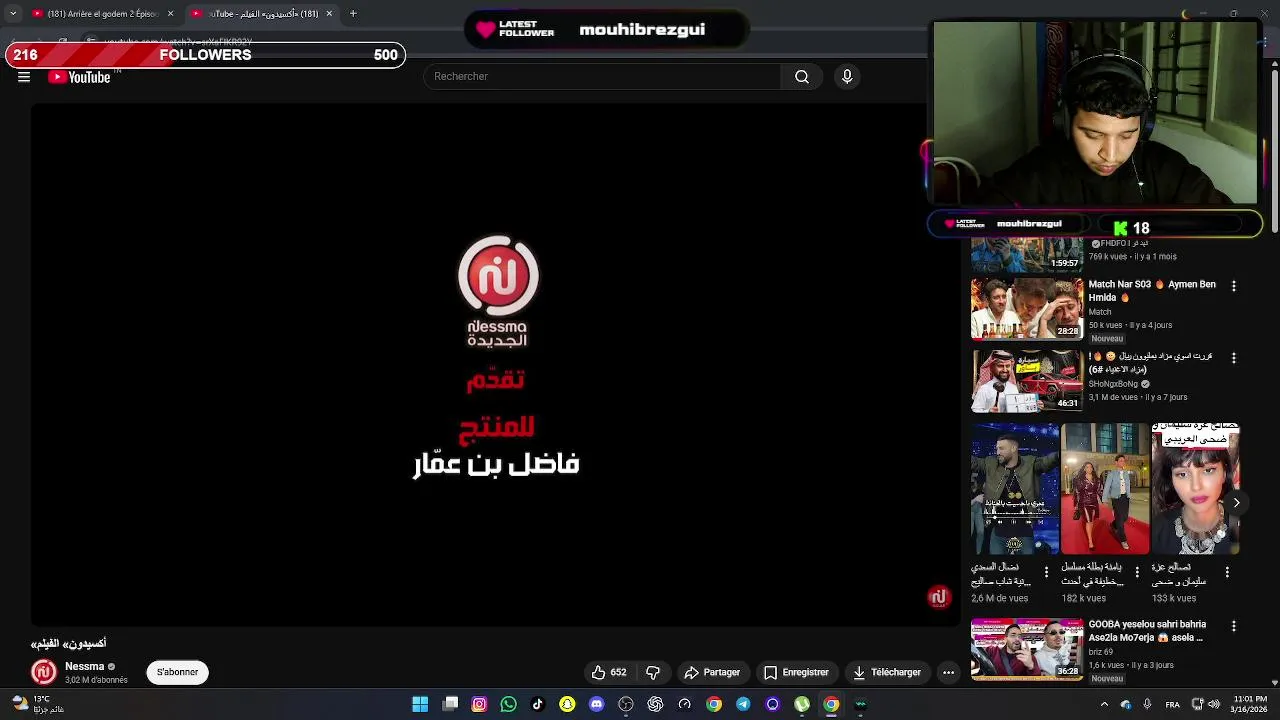Open options menu for Match Nar S03
1280x720 pixels.
tap(1233, 286)
